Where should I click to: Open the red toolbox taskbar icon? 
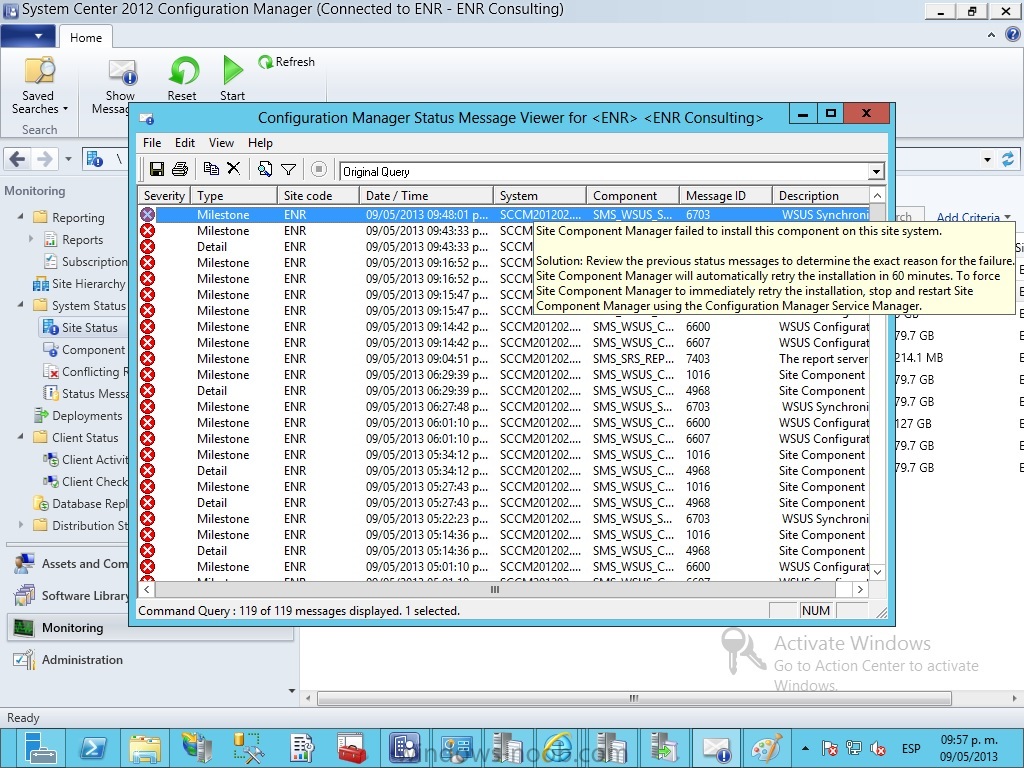[x=351, y=748]
